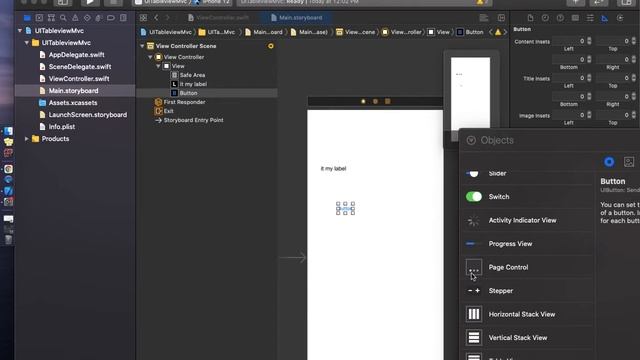
Task: Show the History inspector clock icon
Action: pos(545,18)
